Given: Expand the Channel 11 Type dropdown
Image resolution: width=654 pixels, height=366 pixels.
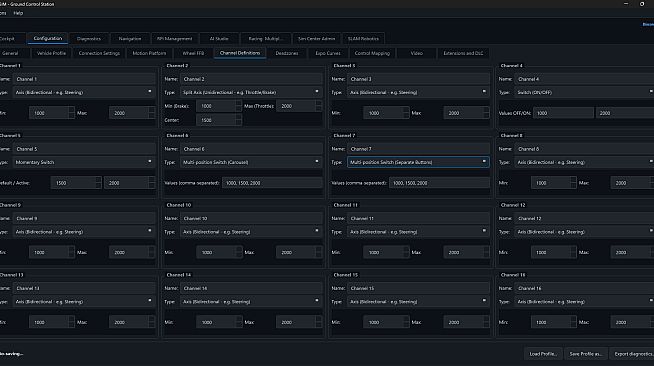Looking at the screenshot, I should point(418,232).
